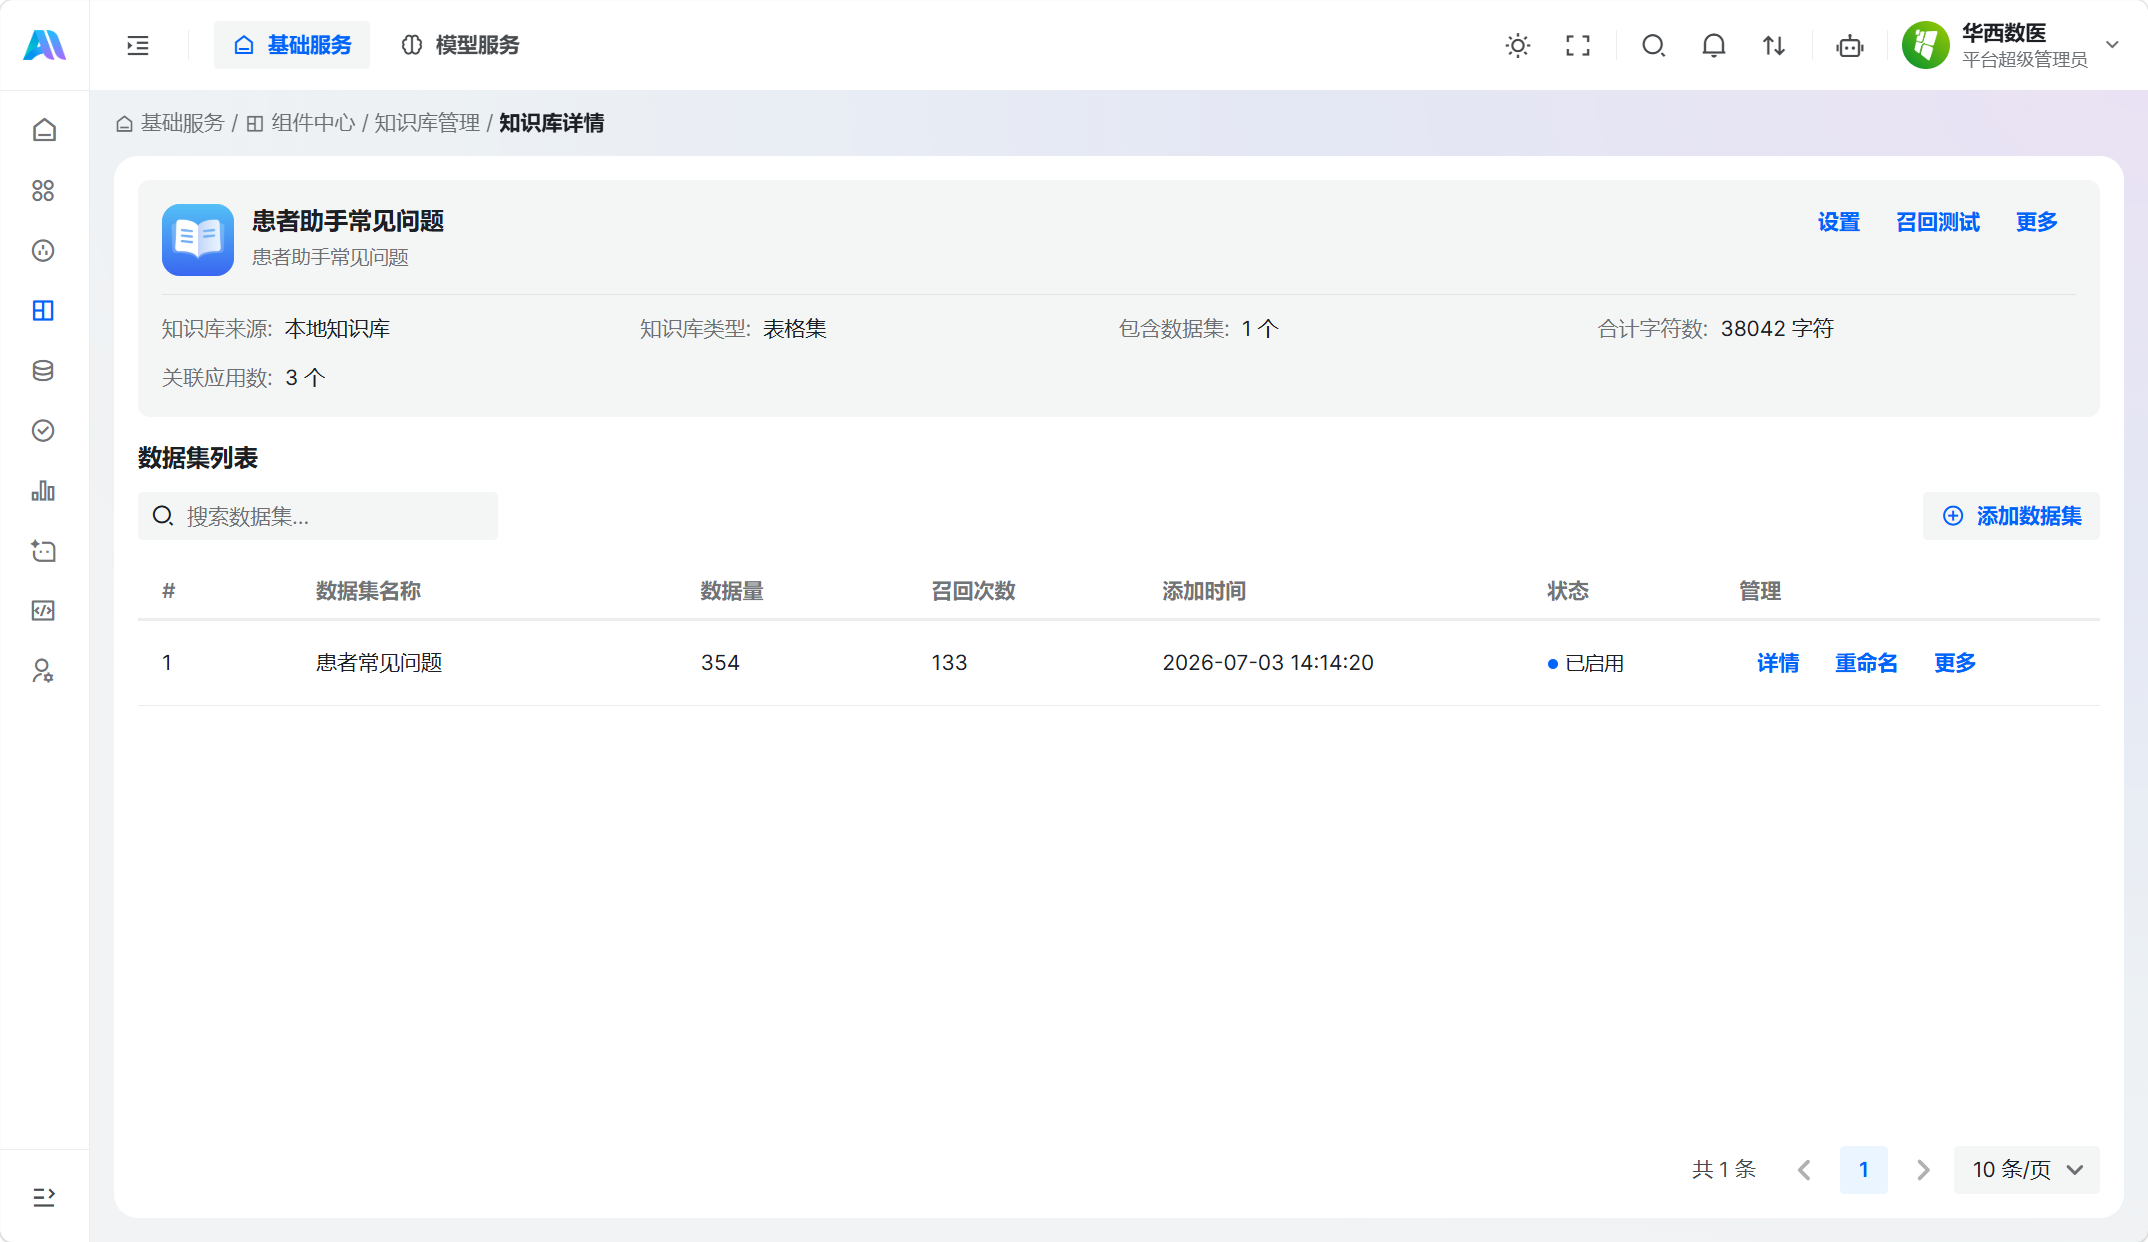This screenshot has width=2148, height=1242.
Task: Select page 1 in pagination
Action: click(x=1864, y=1170)
